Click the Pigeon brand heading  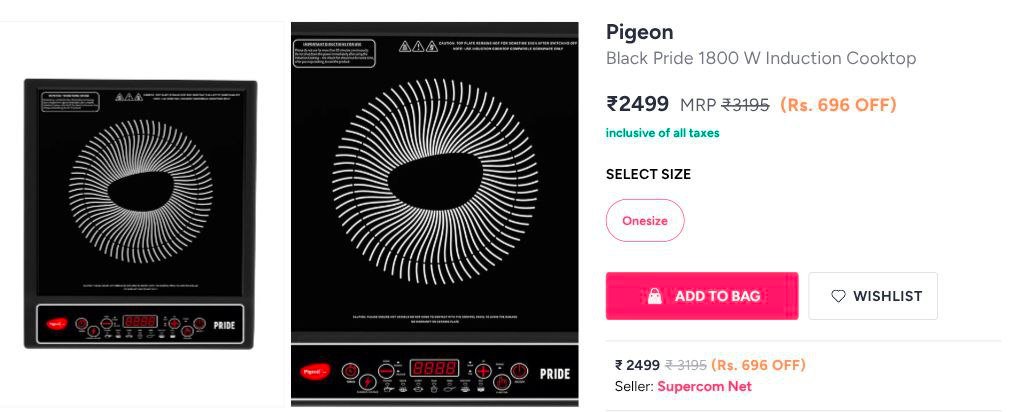[x=640, y=32]
